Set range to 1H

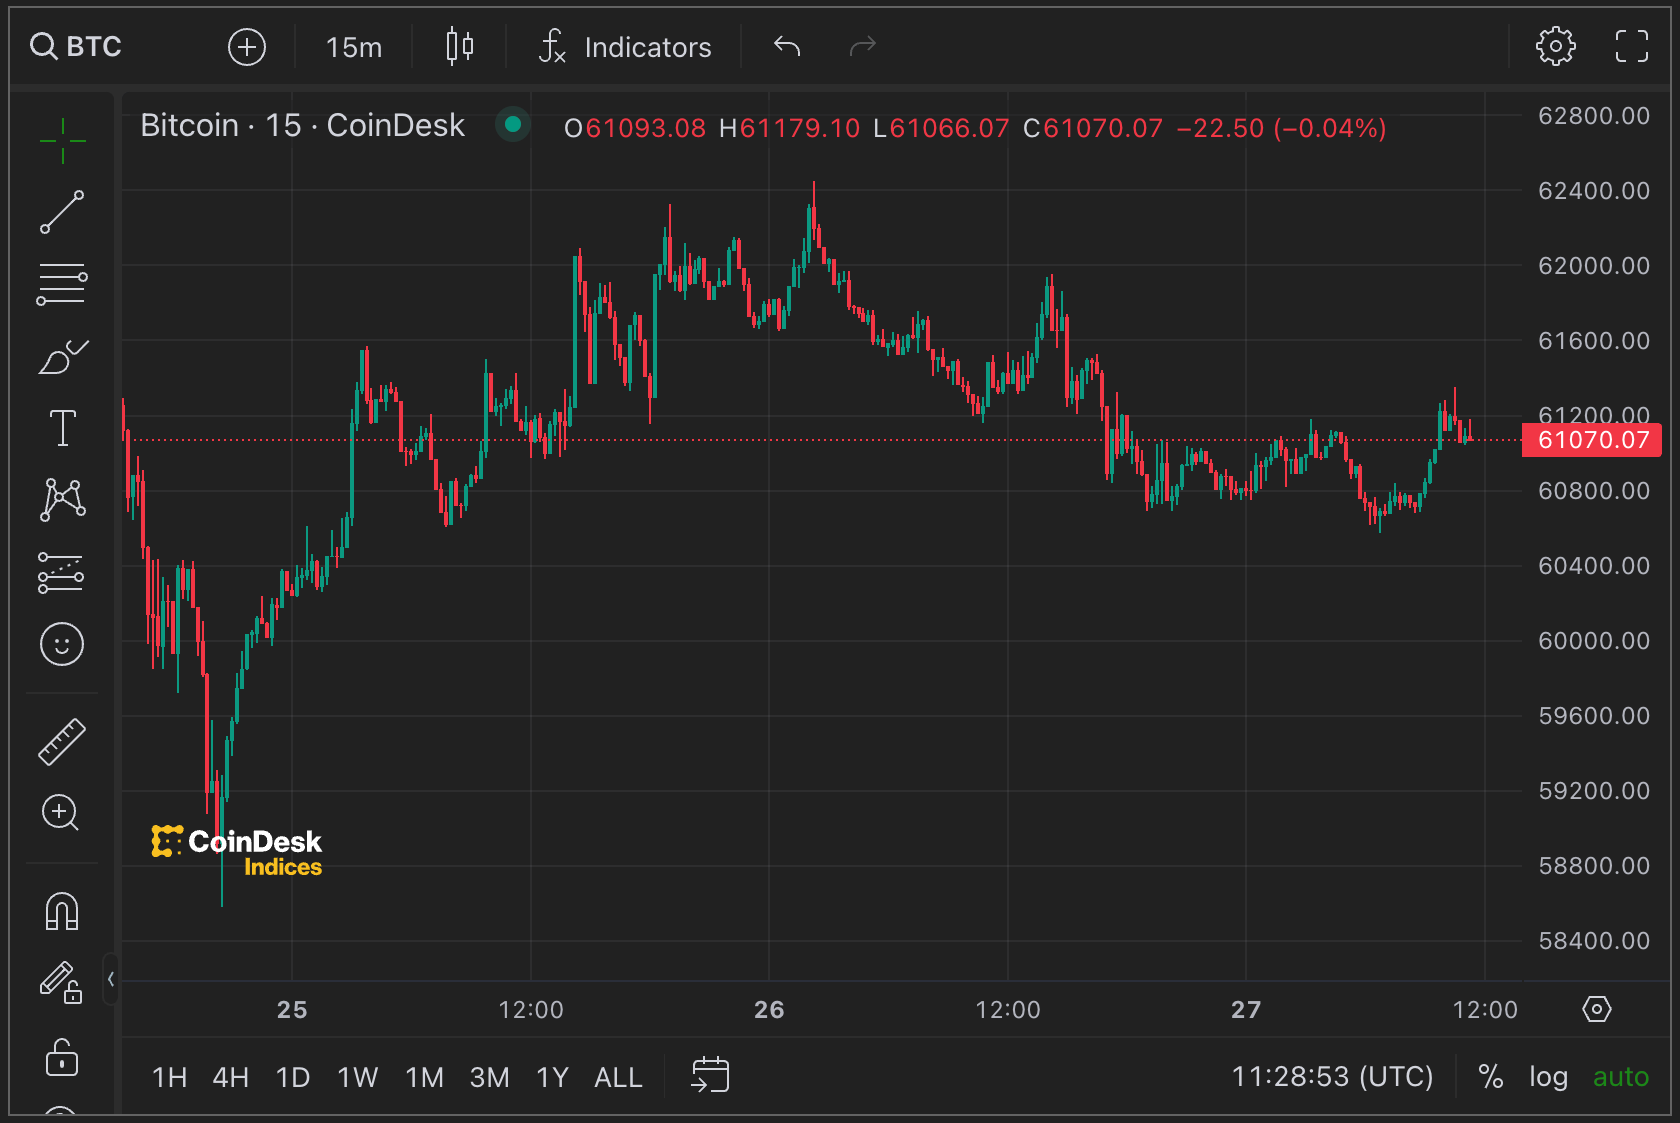point(170,1077)
